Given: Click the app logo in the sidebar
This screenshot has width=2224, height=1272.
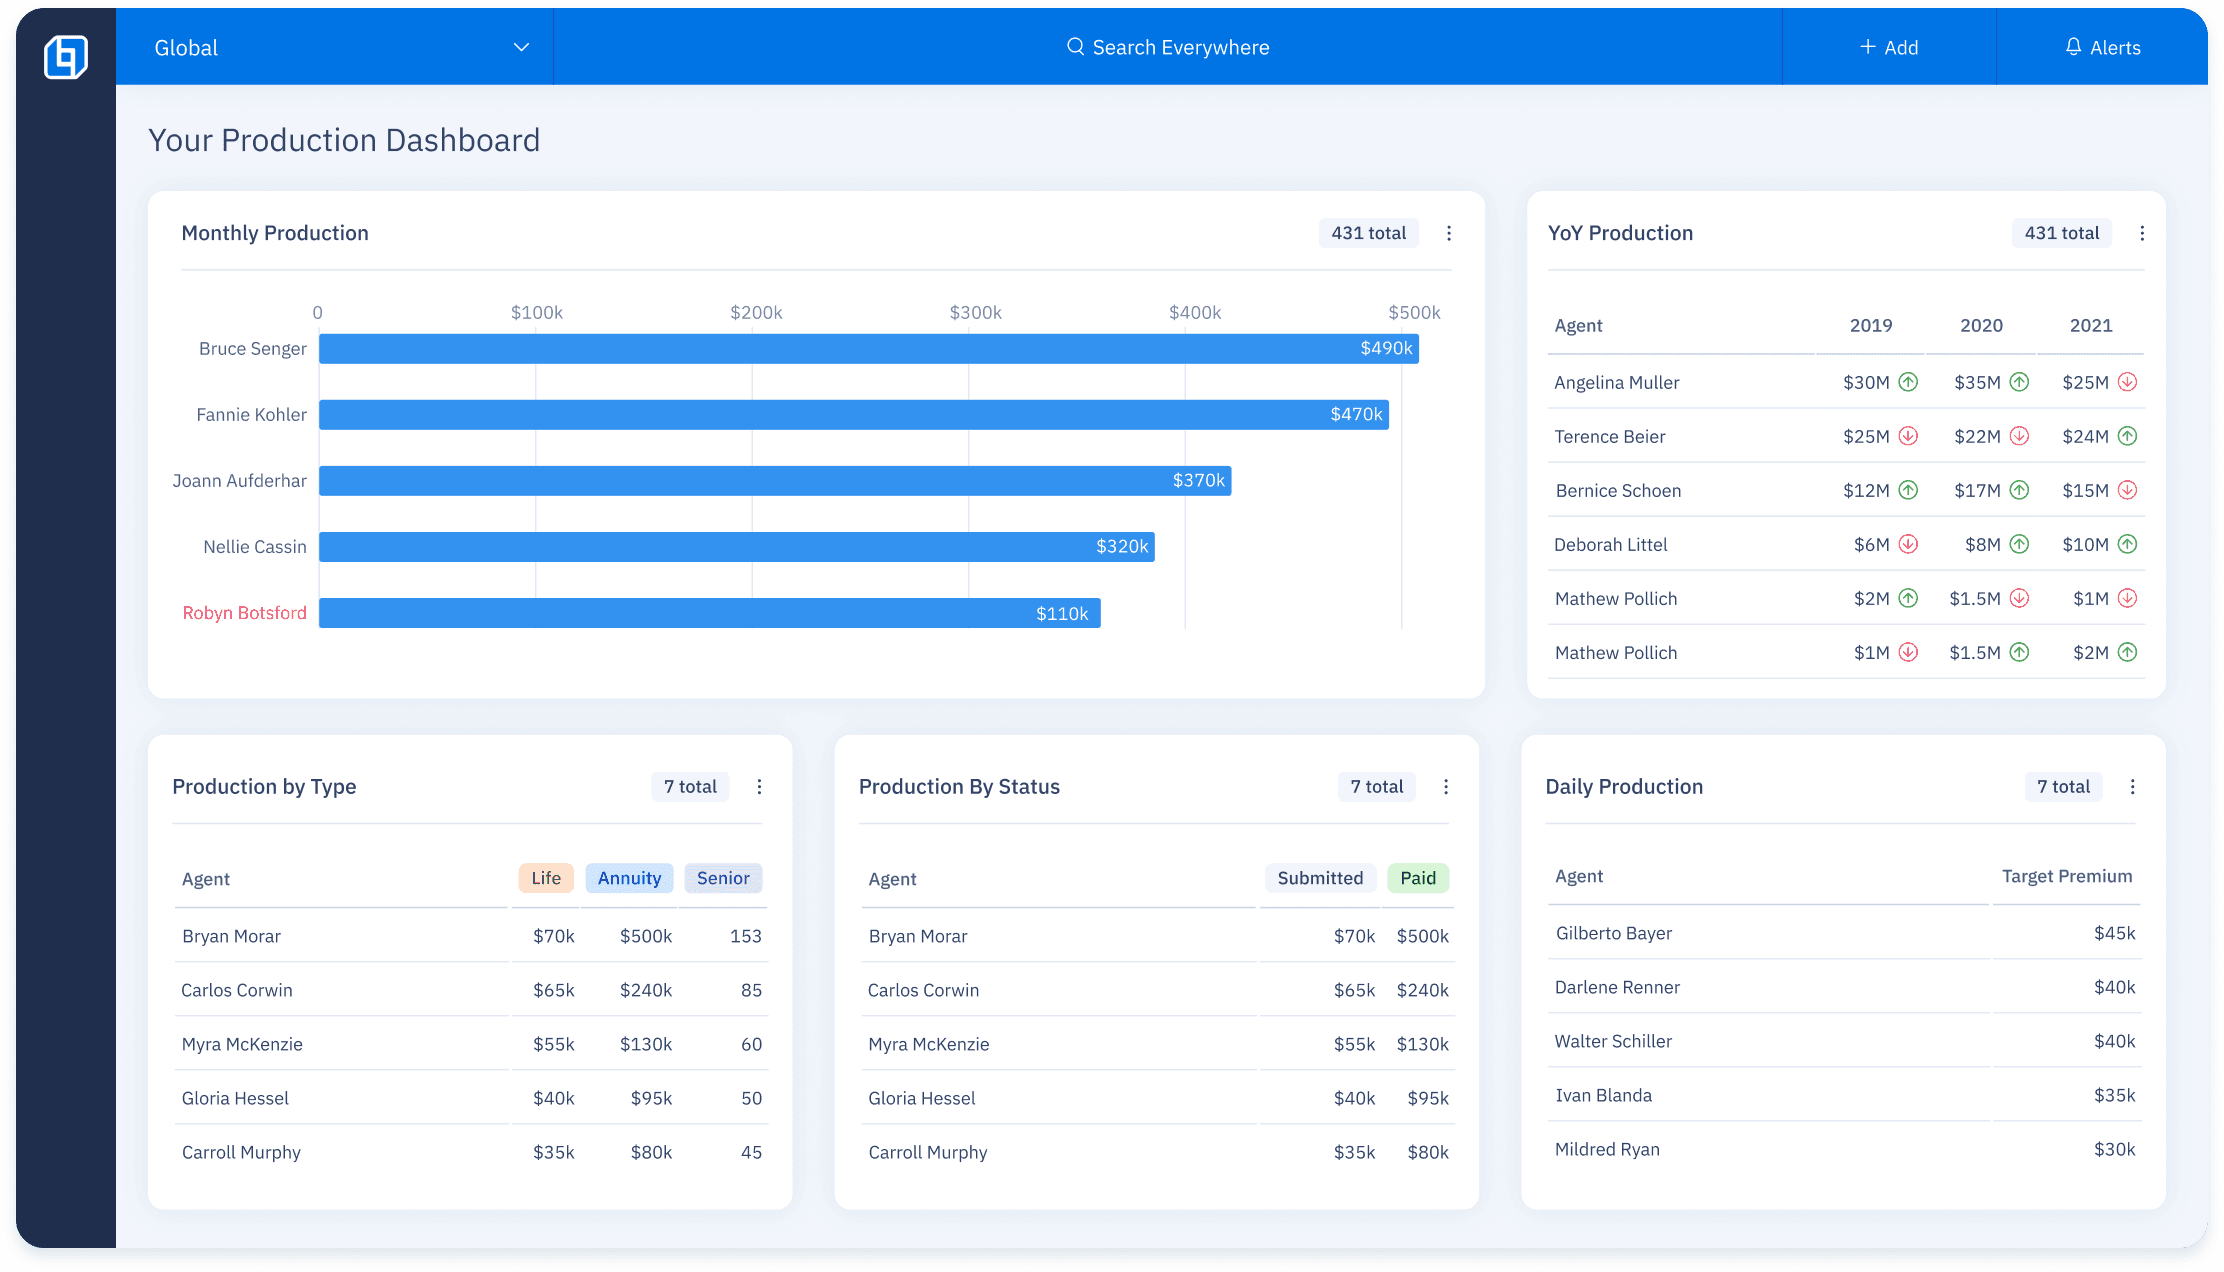Looking at the screenshot, I should click(66, 56).
